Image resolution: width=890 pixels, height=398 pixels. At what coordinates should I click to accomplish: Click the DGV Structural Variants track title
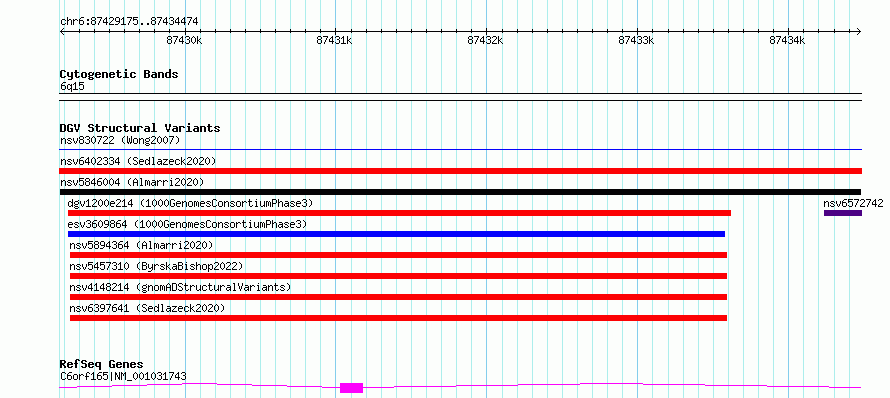pyautogui.click(x=140, y=128)
